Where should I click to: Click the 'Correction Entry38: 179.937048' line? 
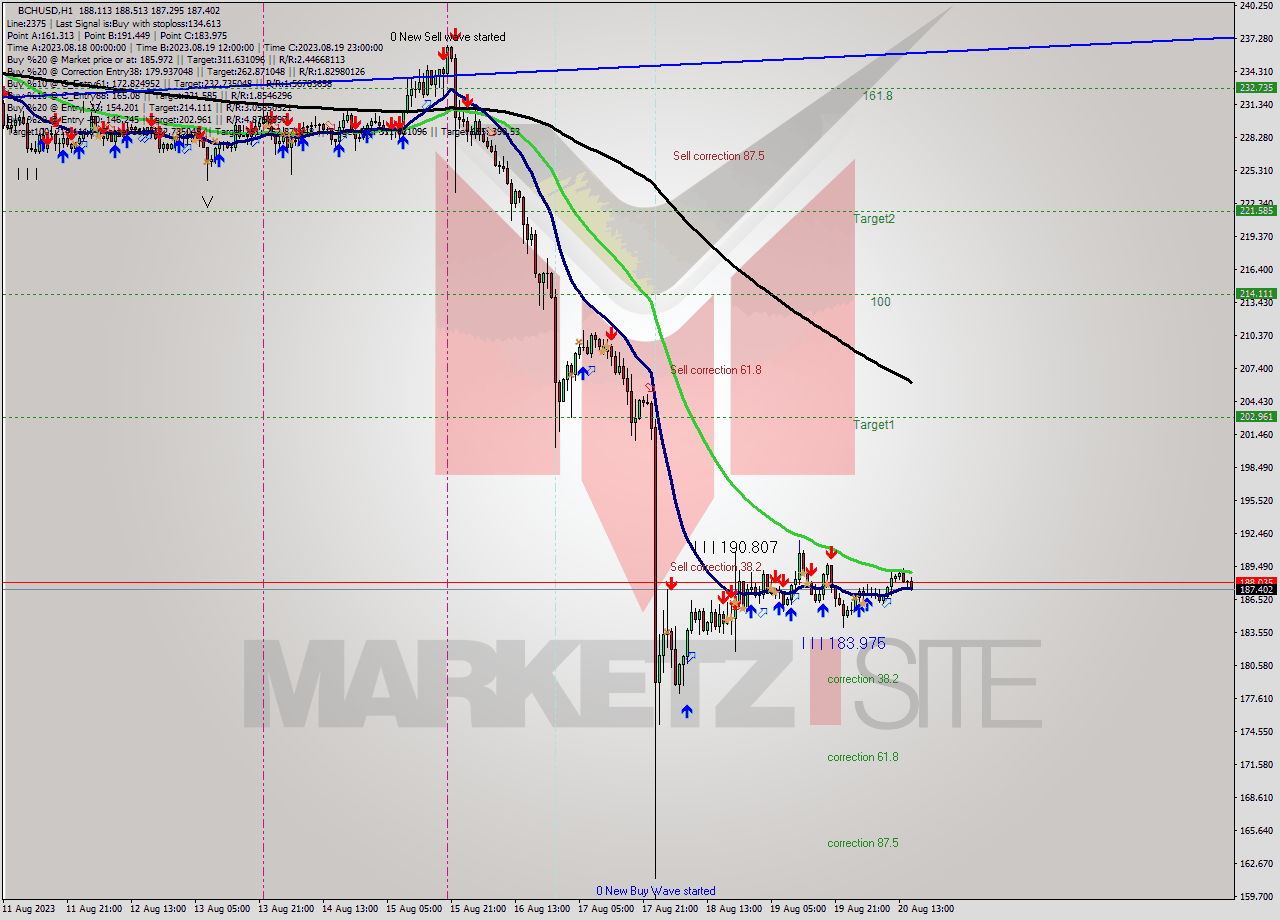[136, 72]
